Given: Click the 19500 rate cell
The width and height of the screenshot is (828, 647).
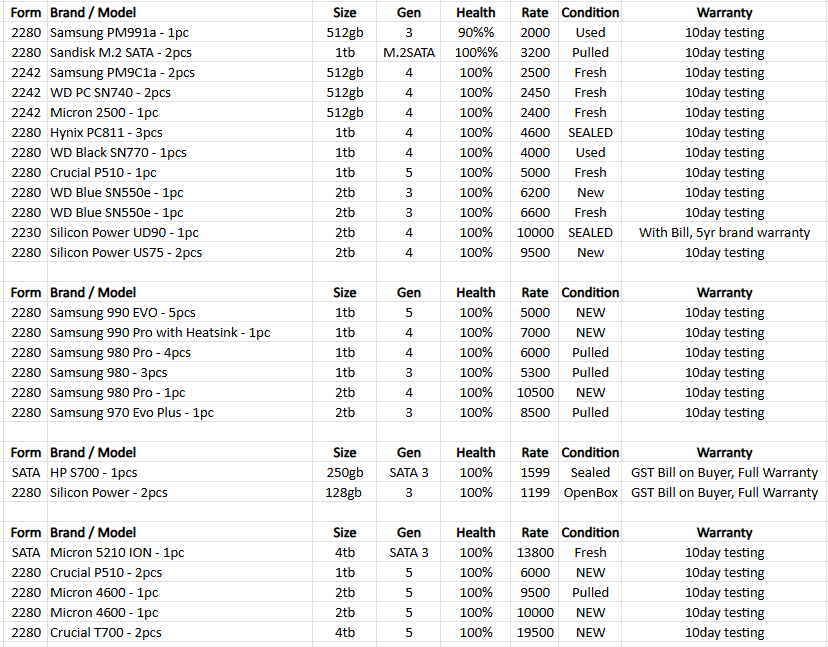Looking at the screenshot, I should pos(535,632).
